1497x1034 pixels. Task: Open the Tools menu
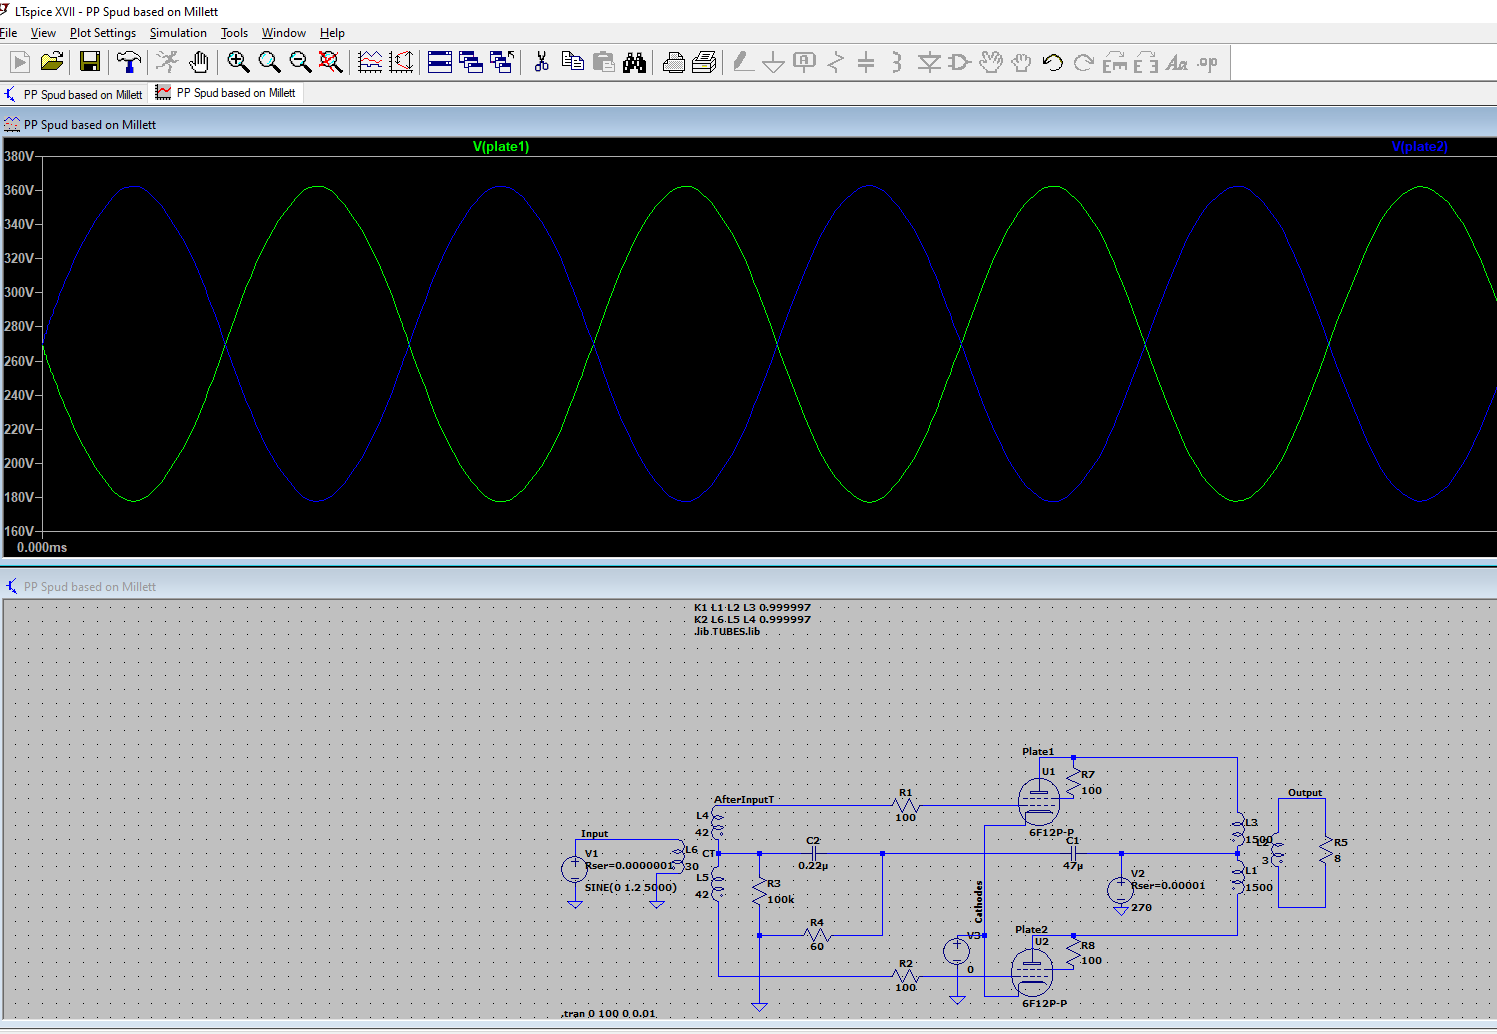click(x=234, y=33)
